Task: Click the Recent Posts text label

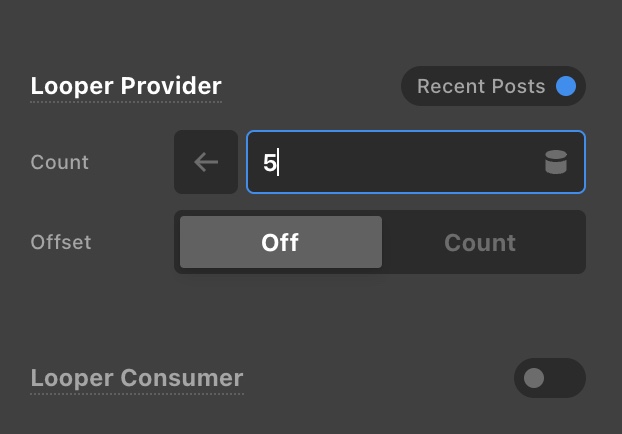Action: 481,86
